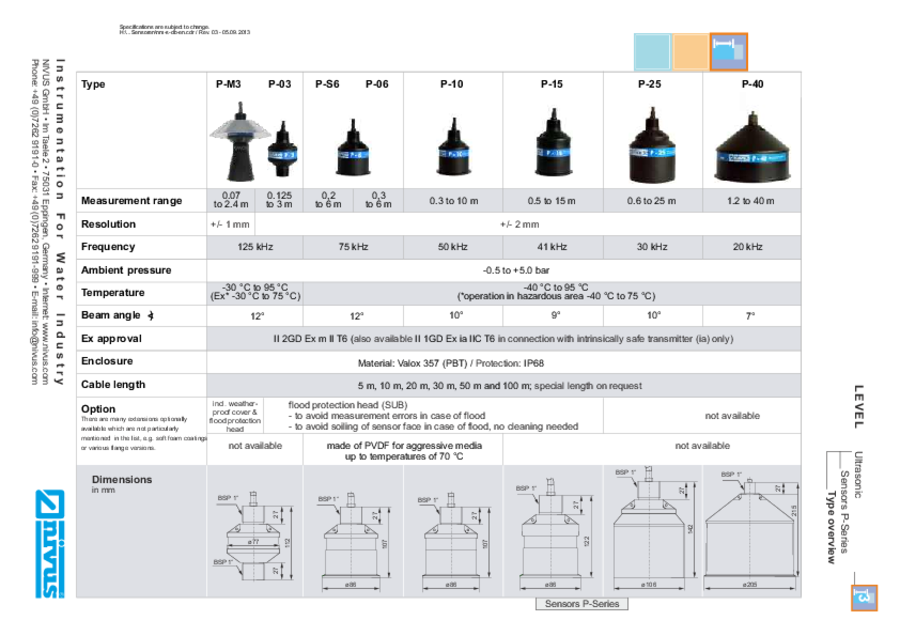Click the 'flood protection head (SUB)' option text
Viewport: 900px width, 636px height.
tap(348, 405)
